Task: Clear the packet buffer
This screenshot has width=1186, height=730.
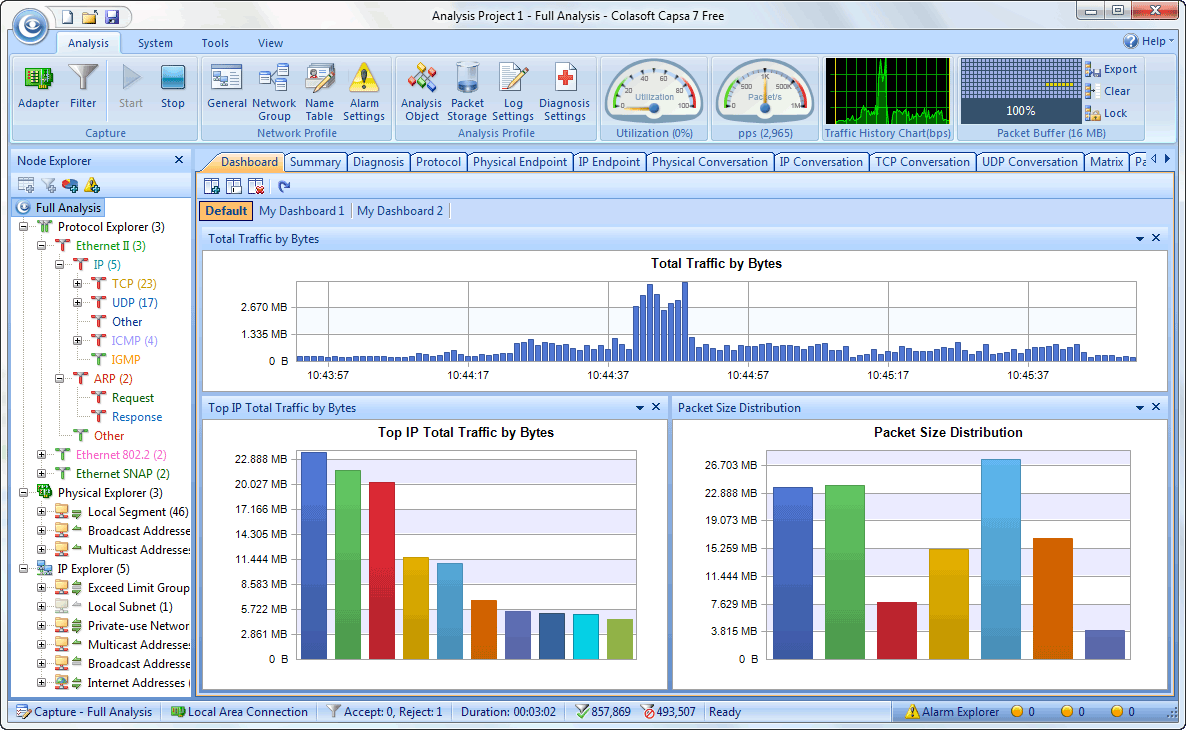Action: coord(1108,92)
